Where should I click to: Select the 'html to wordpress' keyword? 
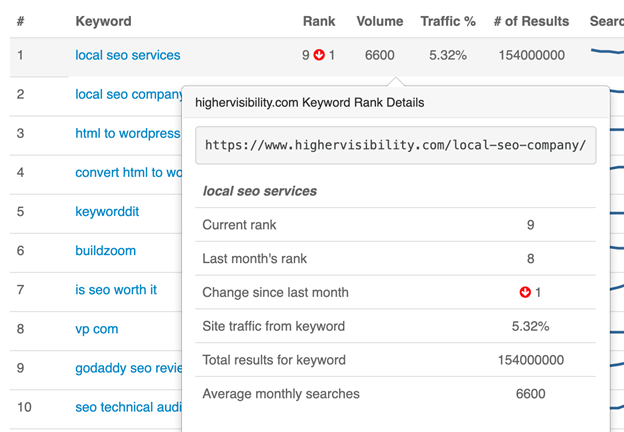click(128, 133)
